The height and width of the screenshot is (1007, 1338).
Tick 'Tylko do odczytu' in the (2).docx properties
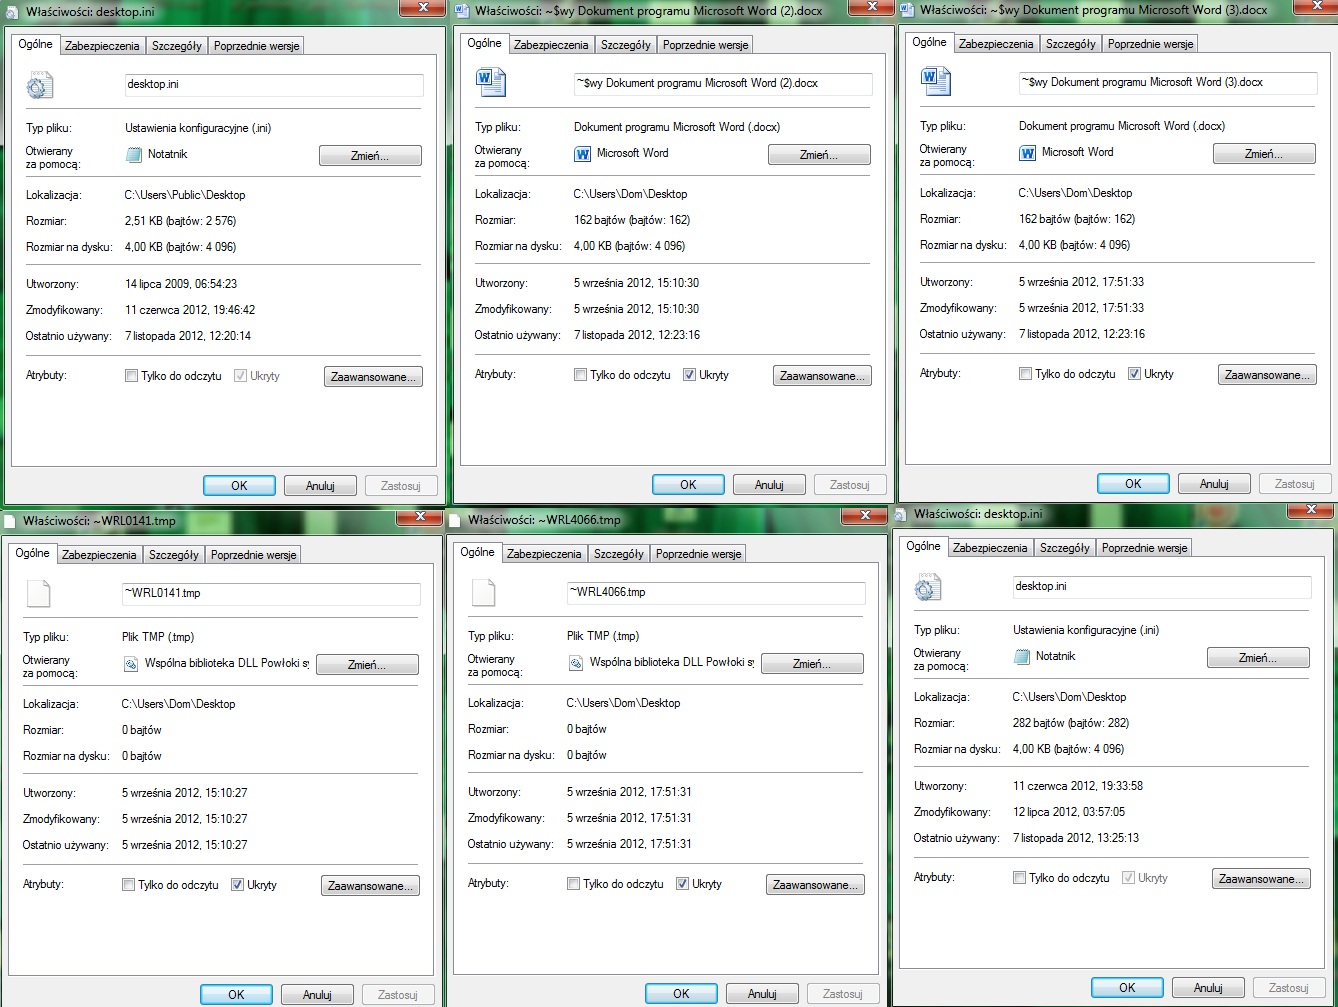click(580, 375)
